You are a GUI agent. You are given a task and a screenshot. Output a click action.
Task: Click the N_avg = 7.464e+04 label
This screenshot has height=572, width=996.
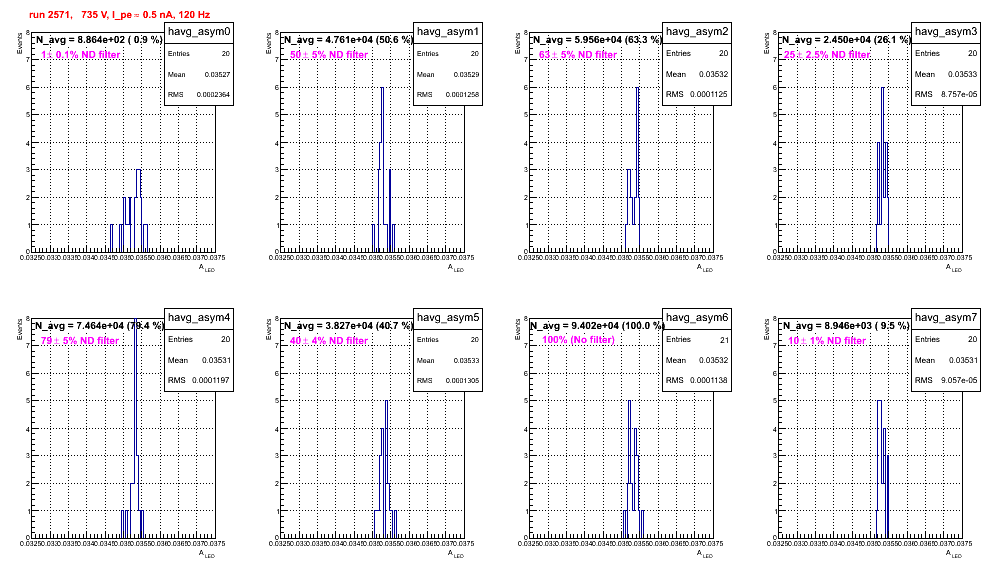tap(98, 325)
